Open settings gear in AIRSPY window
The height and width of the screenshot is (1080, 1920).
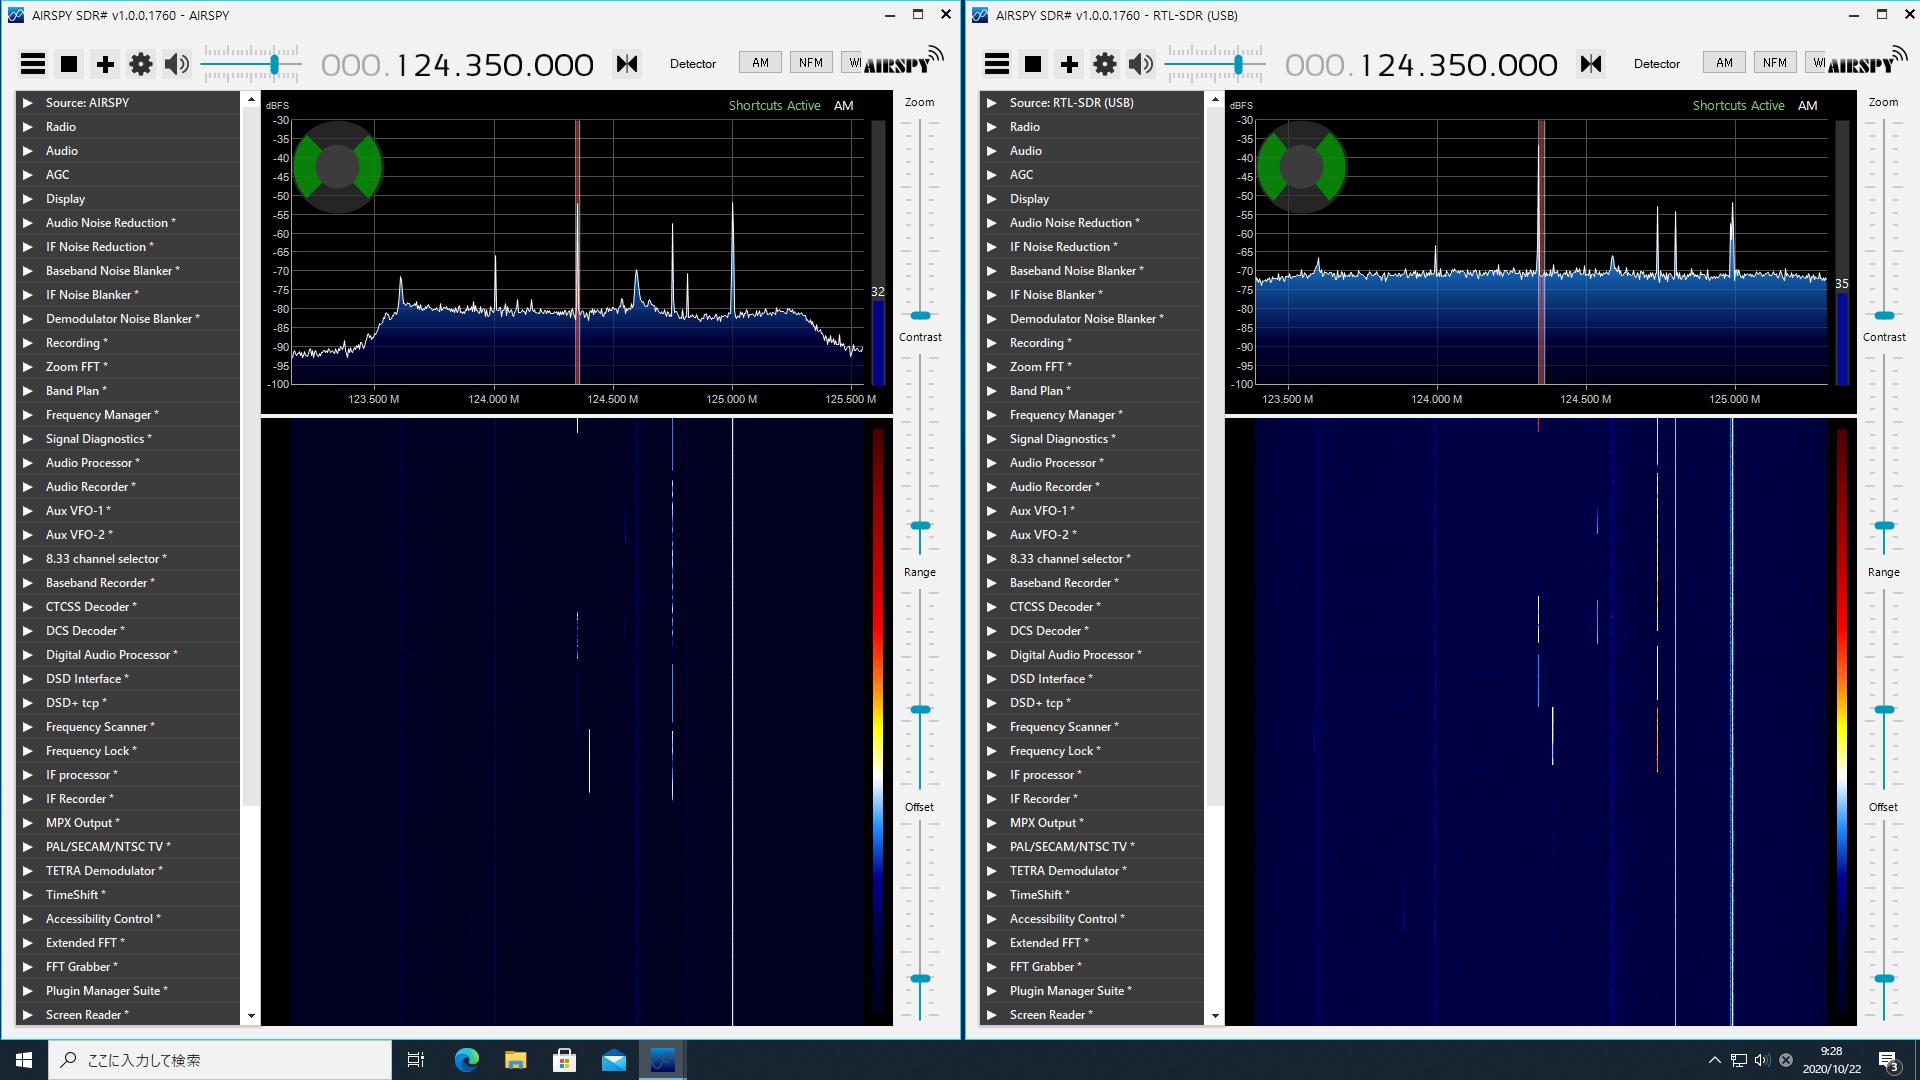[x=141, y=64]
